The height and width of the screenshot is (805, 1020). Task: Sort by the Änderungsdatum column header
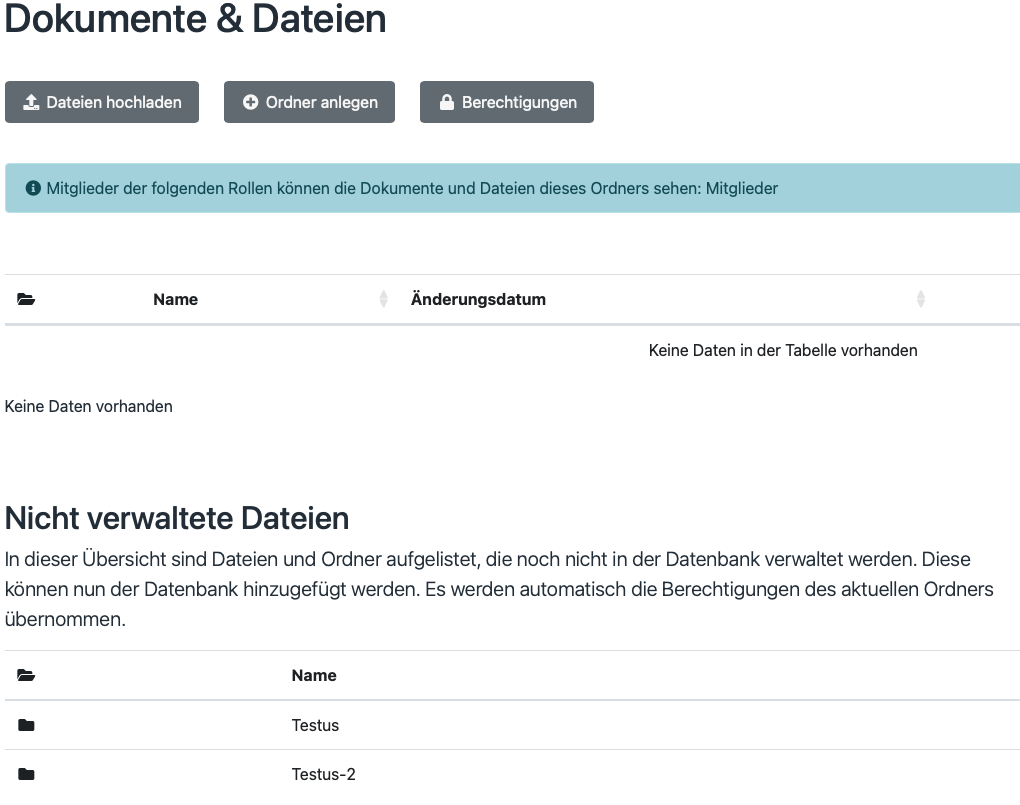[478, 299]
